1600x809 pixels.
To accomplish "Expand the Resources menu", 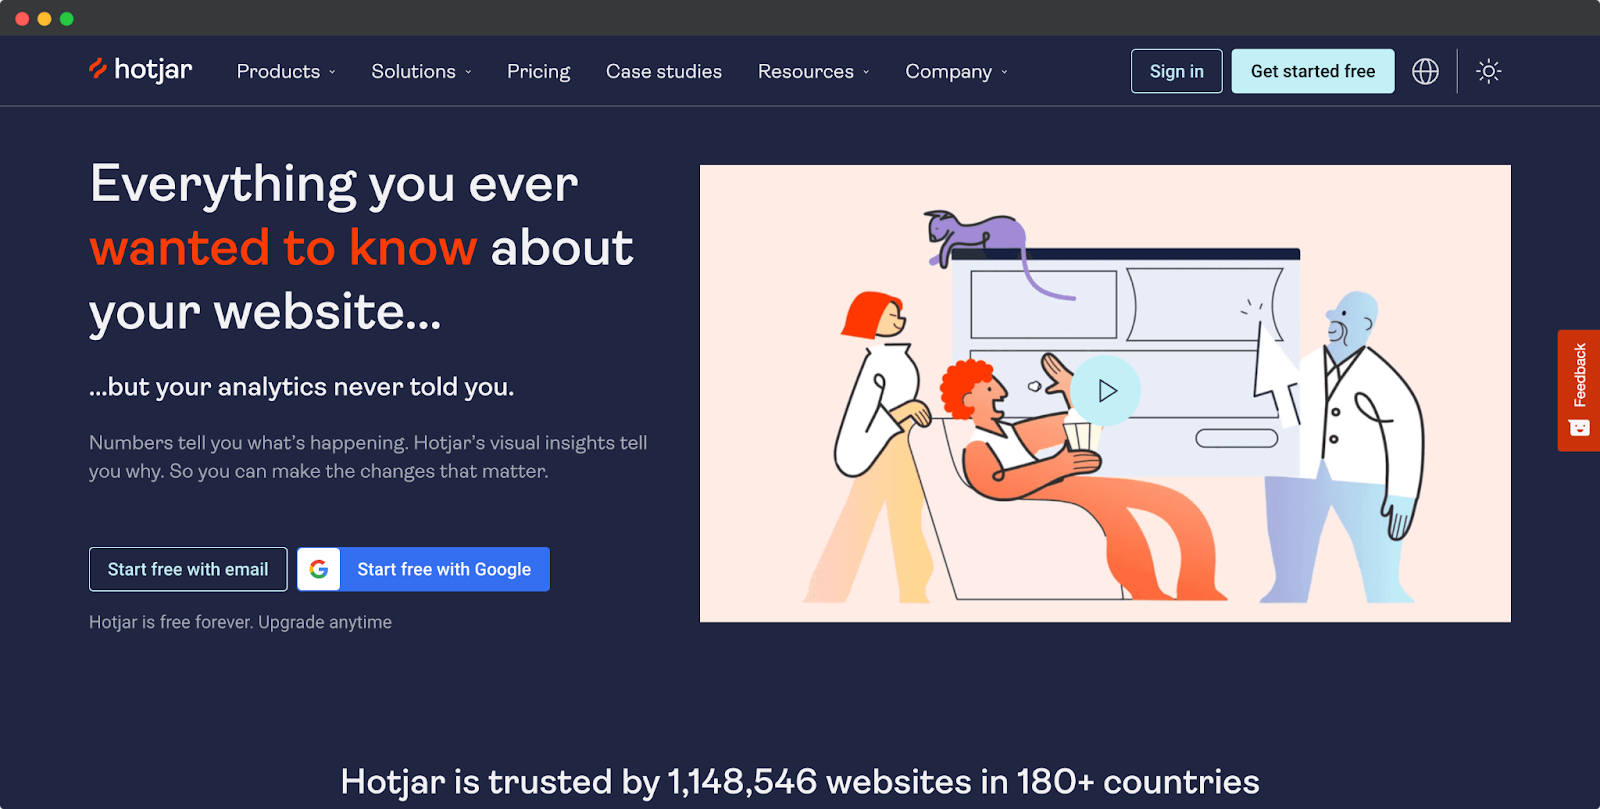I will [x=814, y=71].
